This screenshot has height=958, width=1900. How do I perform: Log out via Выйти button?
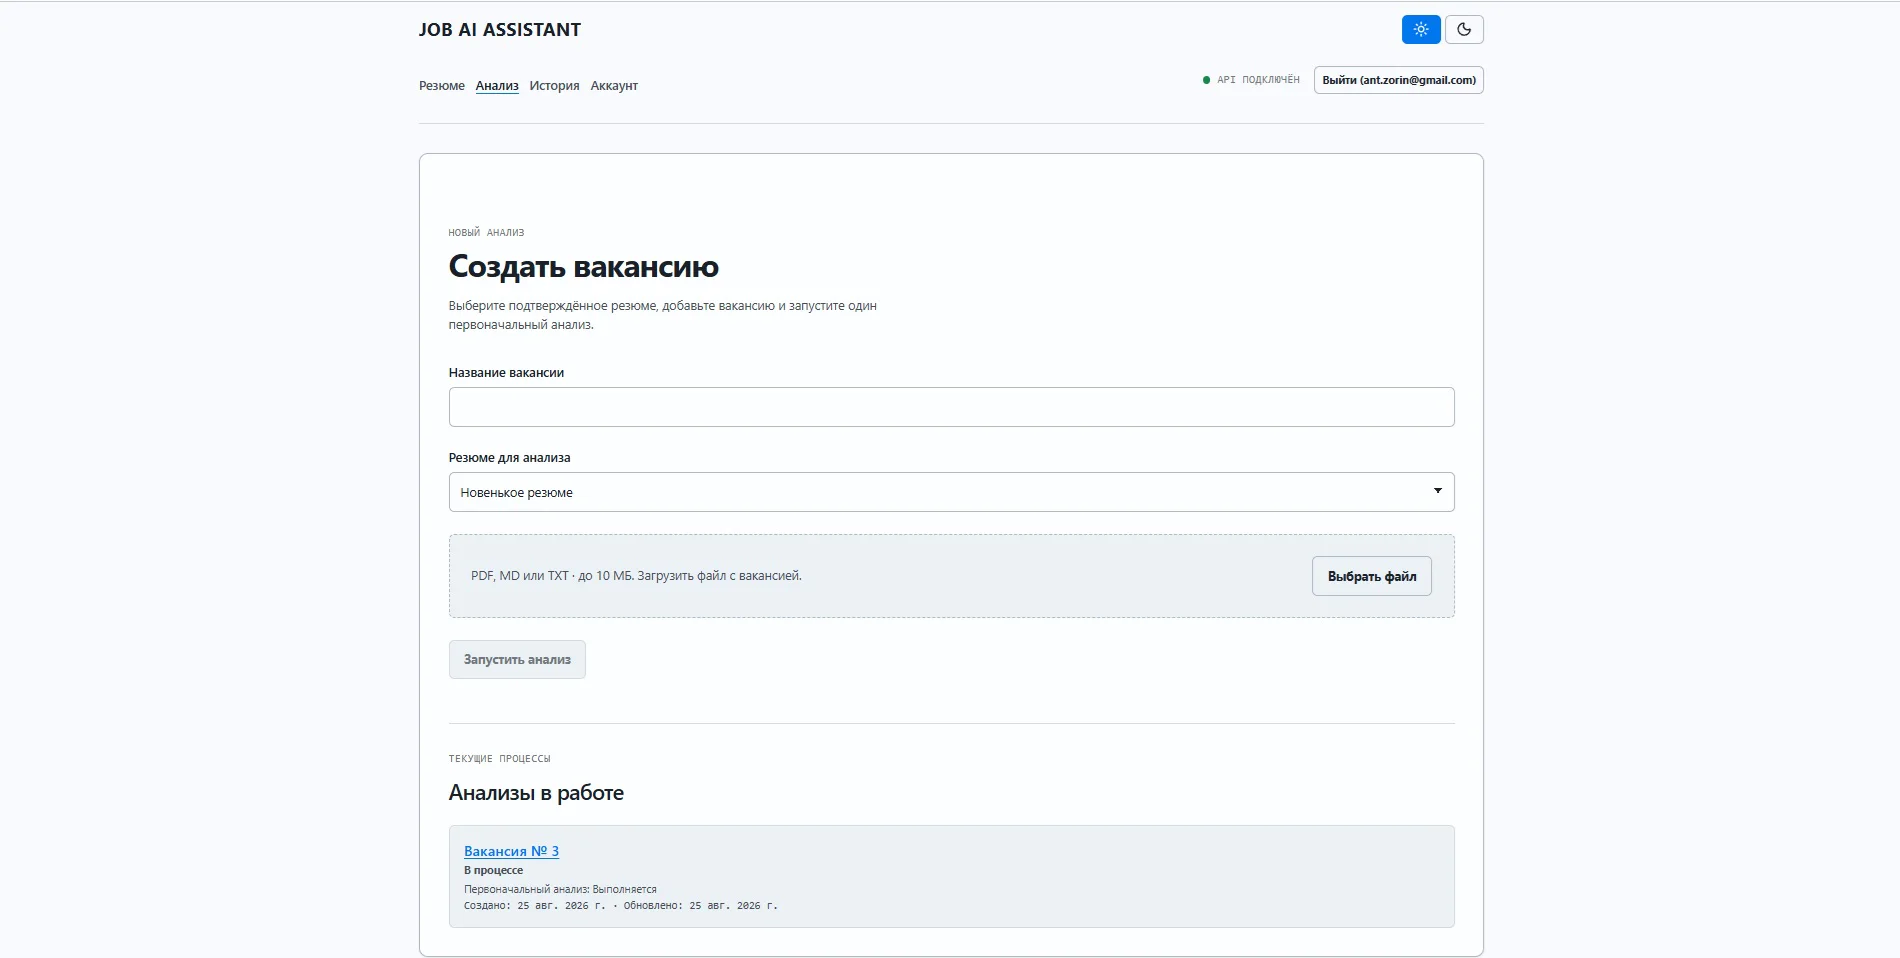coord(1398,80)
